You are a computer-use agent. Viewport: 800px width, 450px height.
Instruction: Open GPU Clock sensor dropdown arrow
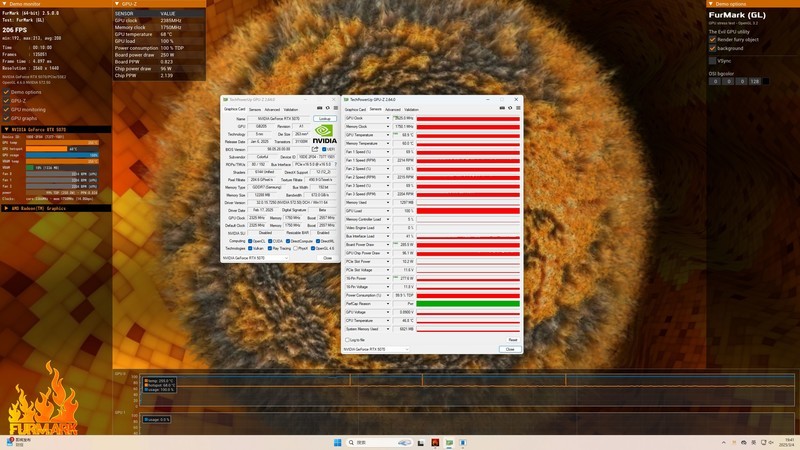click(388, 118)
